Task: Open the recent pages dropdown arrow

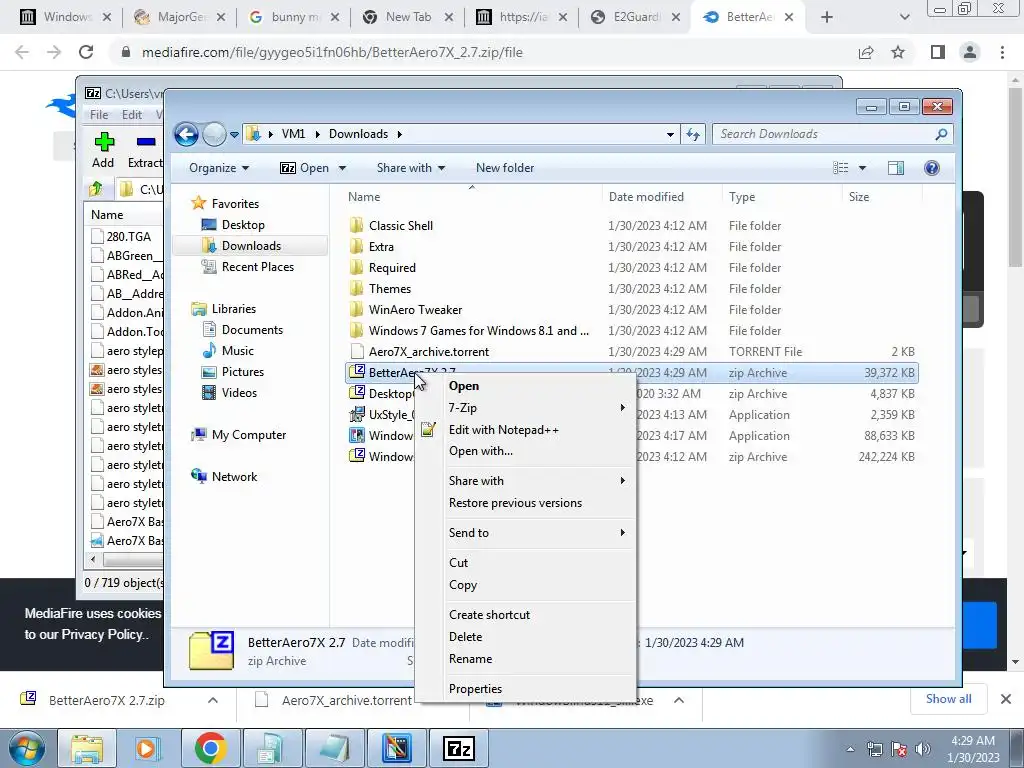Action: click(234, 135)
